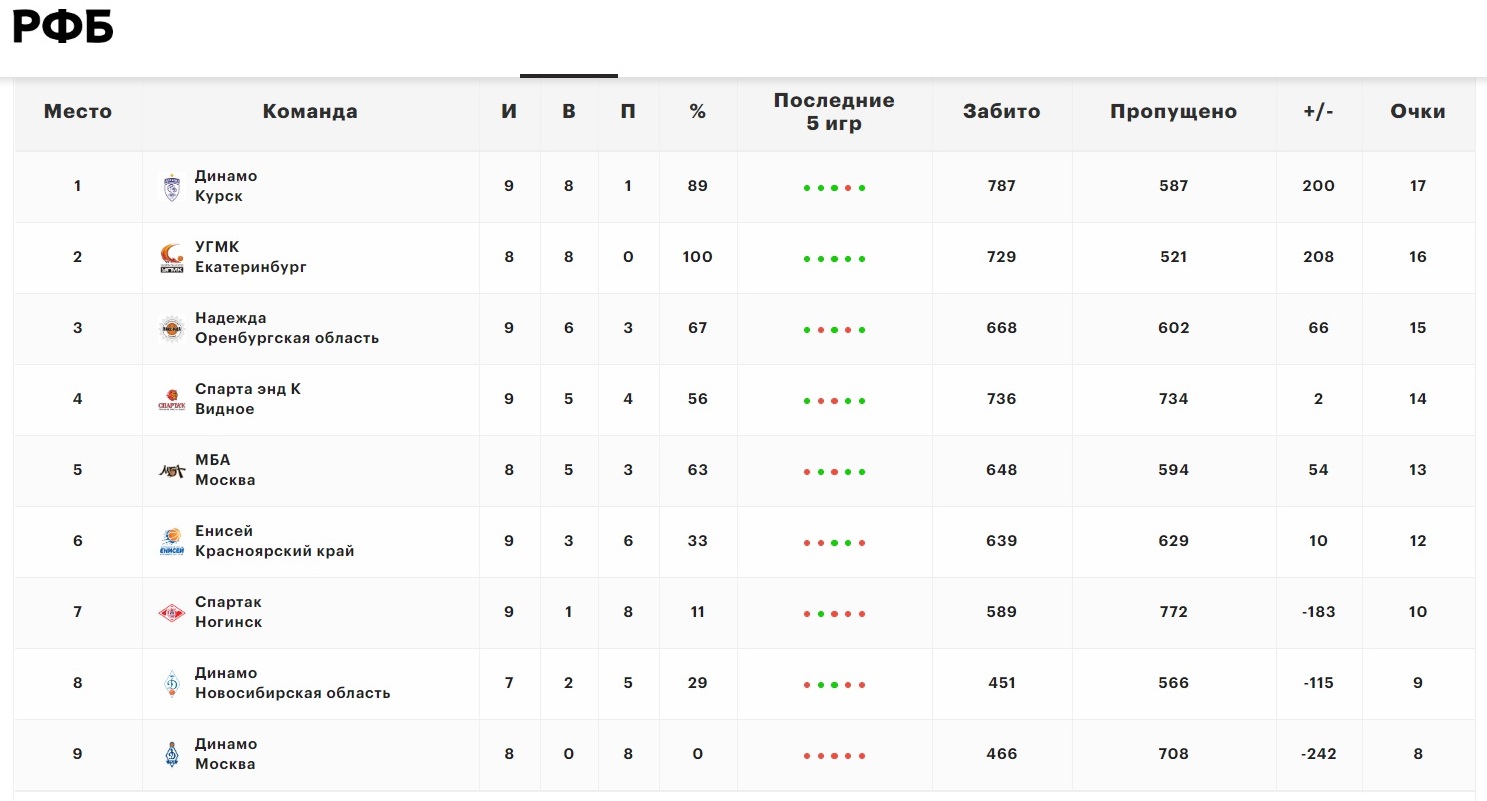Click the Последние 5 игр column header
The image size is (1487, 801).
coord(834,112)
